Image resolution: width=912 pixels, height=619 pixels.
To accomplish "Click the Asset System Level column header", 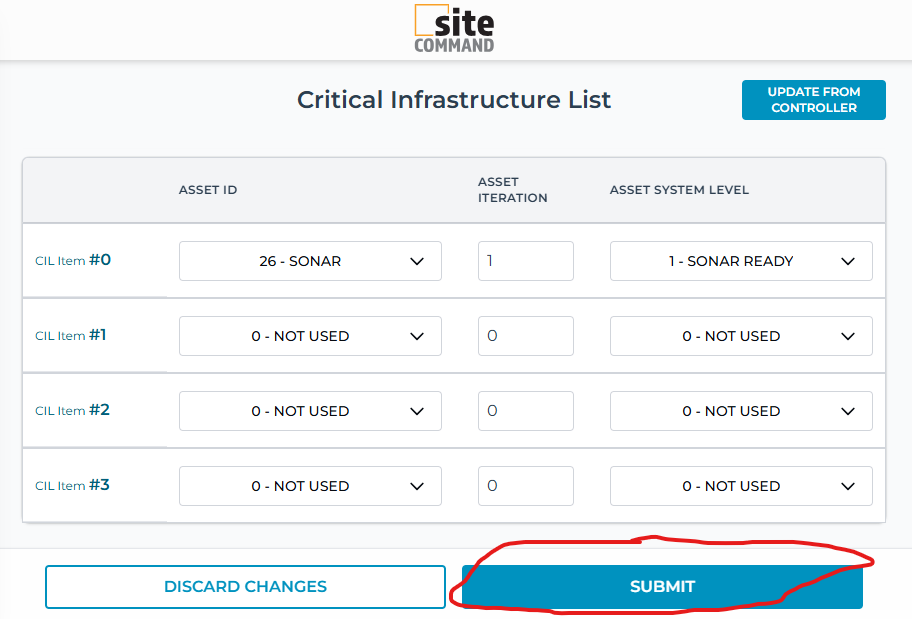I will [679, 190].
